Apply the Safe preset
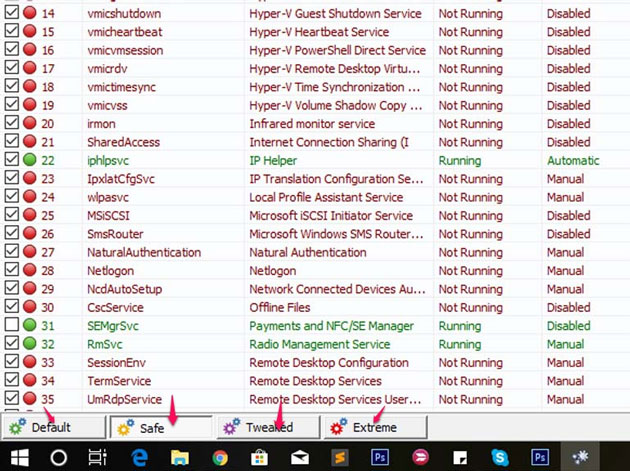Viewport: 630px width, 471px height. [x=161, y=427]
